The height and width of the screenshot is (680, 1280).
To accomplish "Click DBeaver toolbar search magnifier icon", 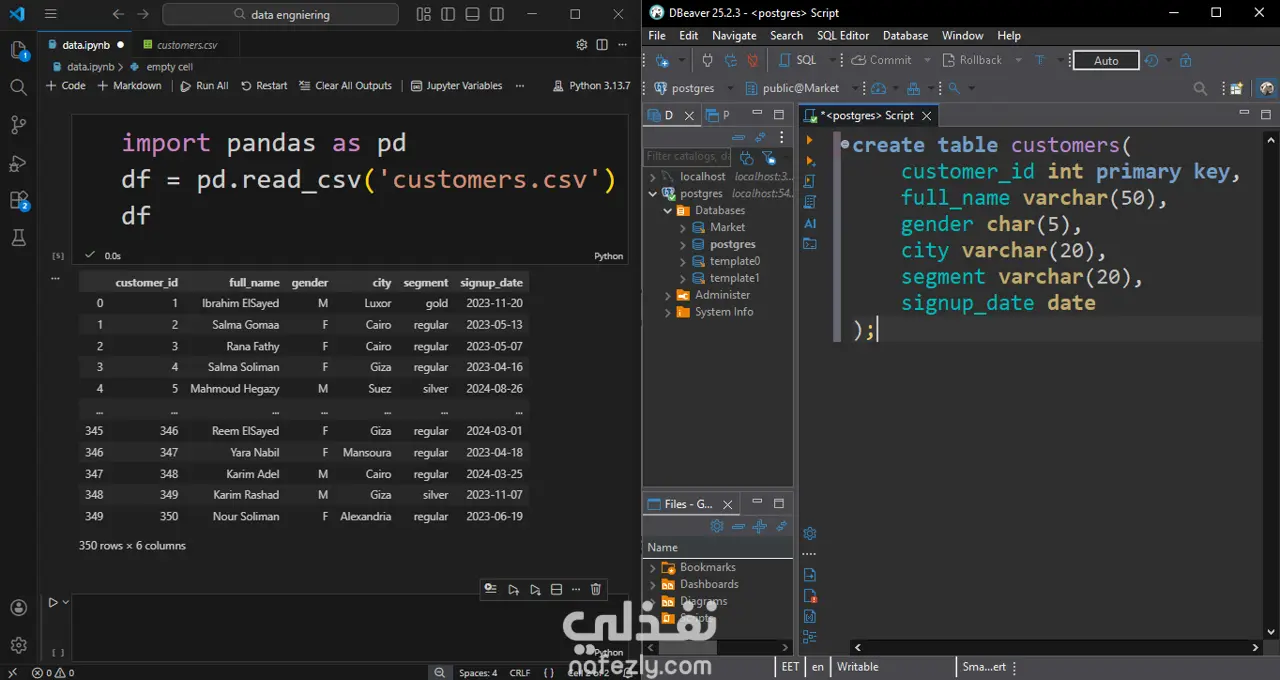I will (x=1200, y=88).
